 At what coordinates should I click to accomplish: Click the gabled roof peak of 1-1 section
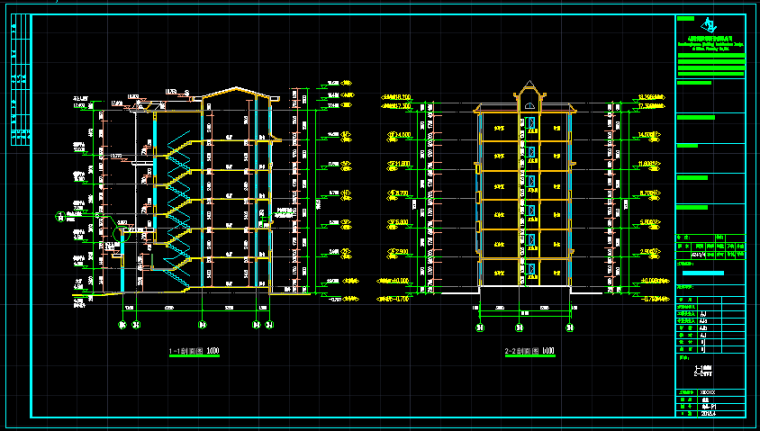coord(236,89)
